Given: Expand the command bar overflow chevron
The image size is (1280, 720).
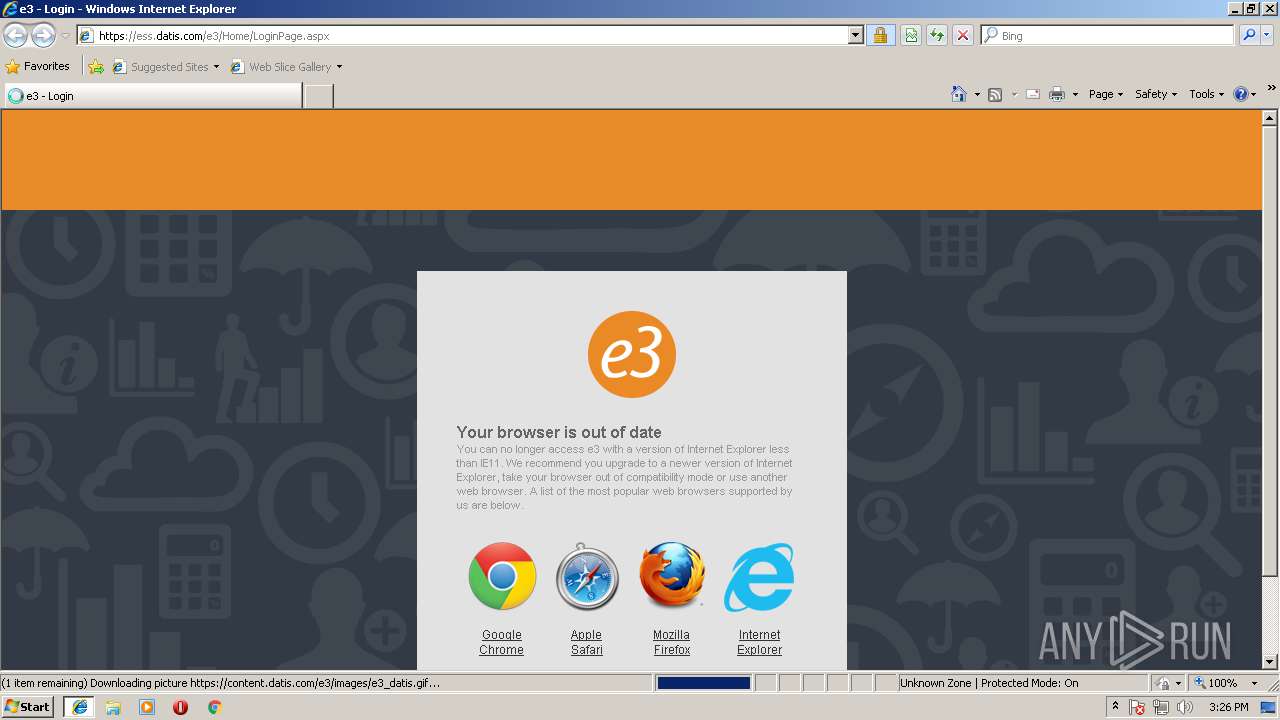Looking at the screenshot, I should point(1272,88).
